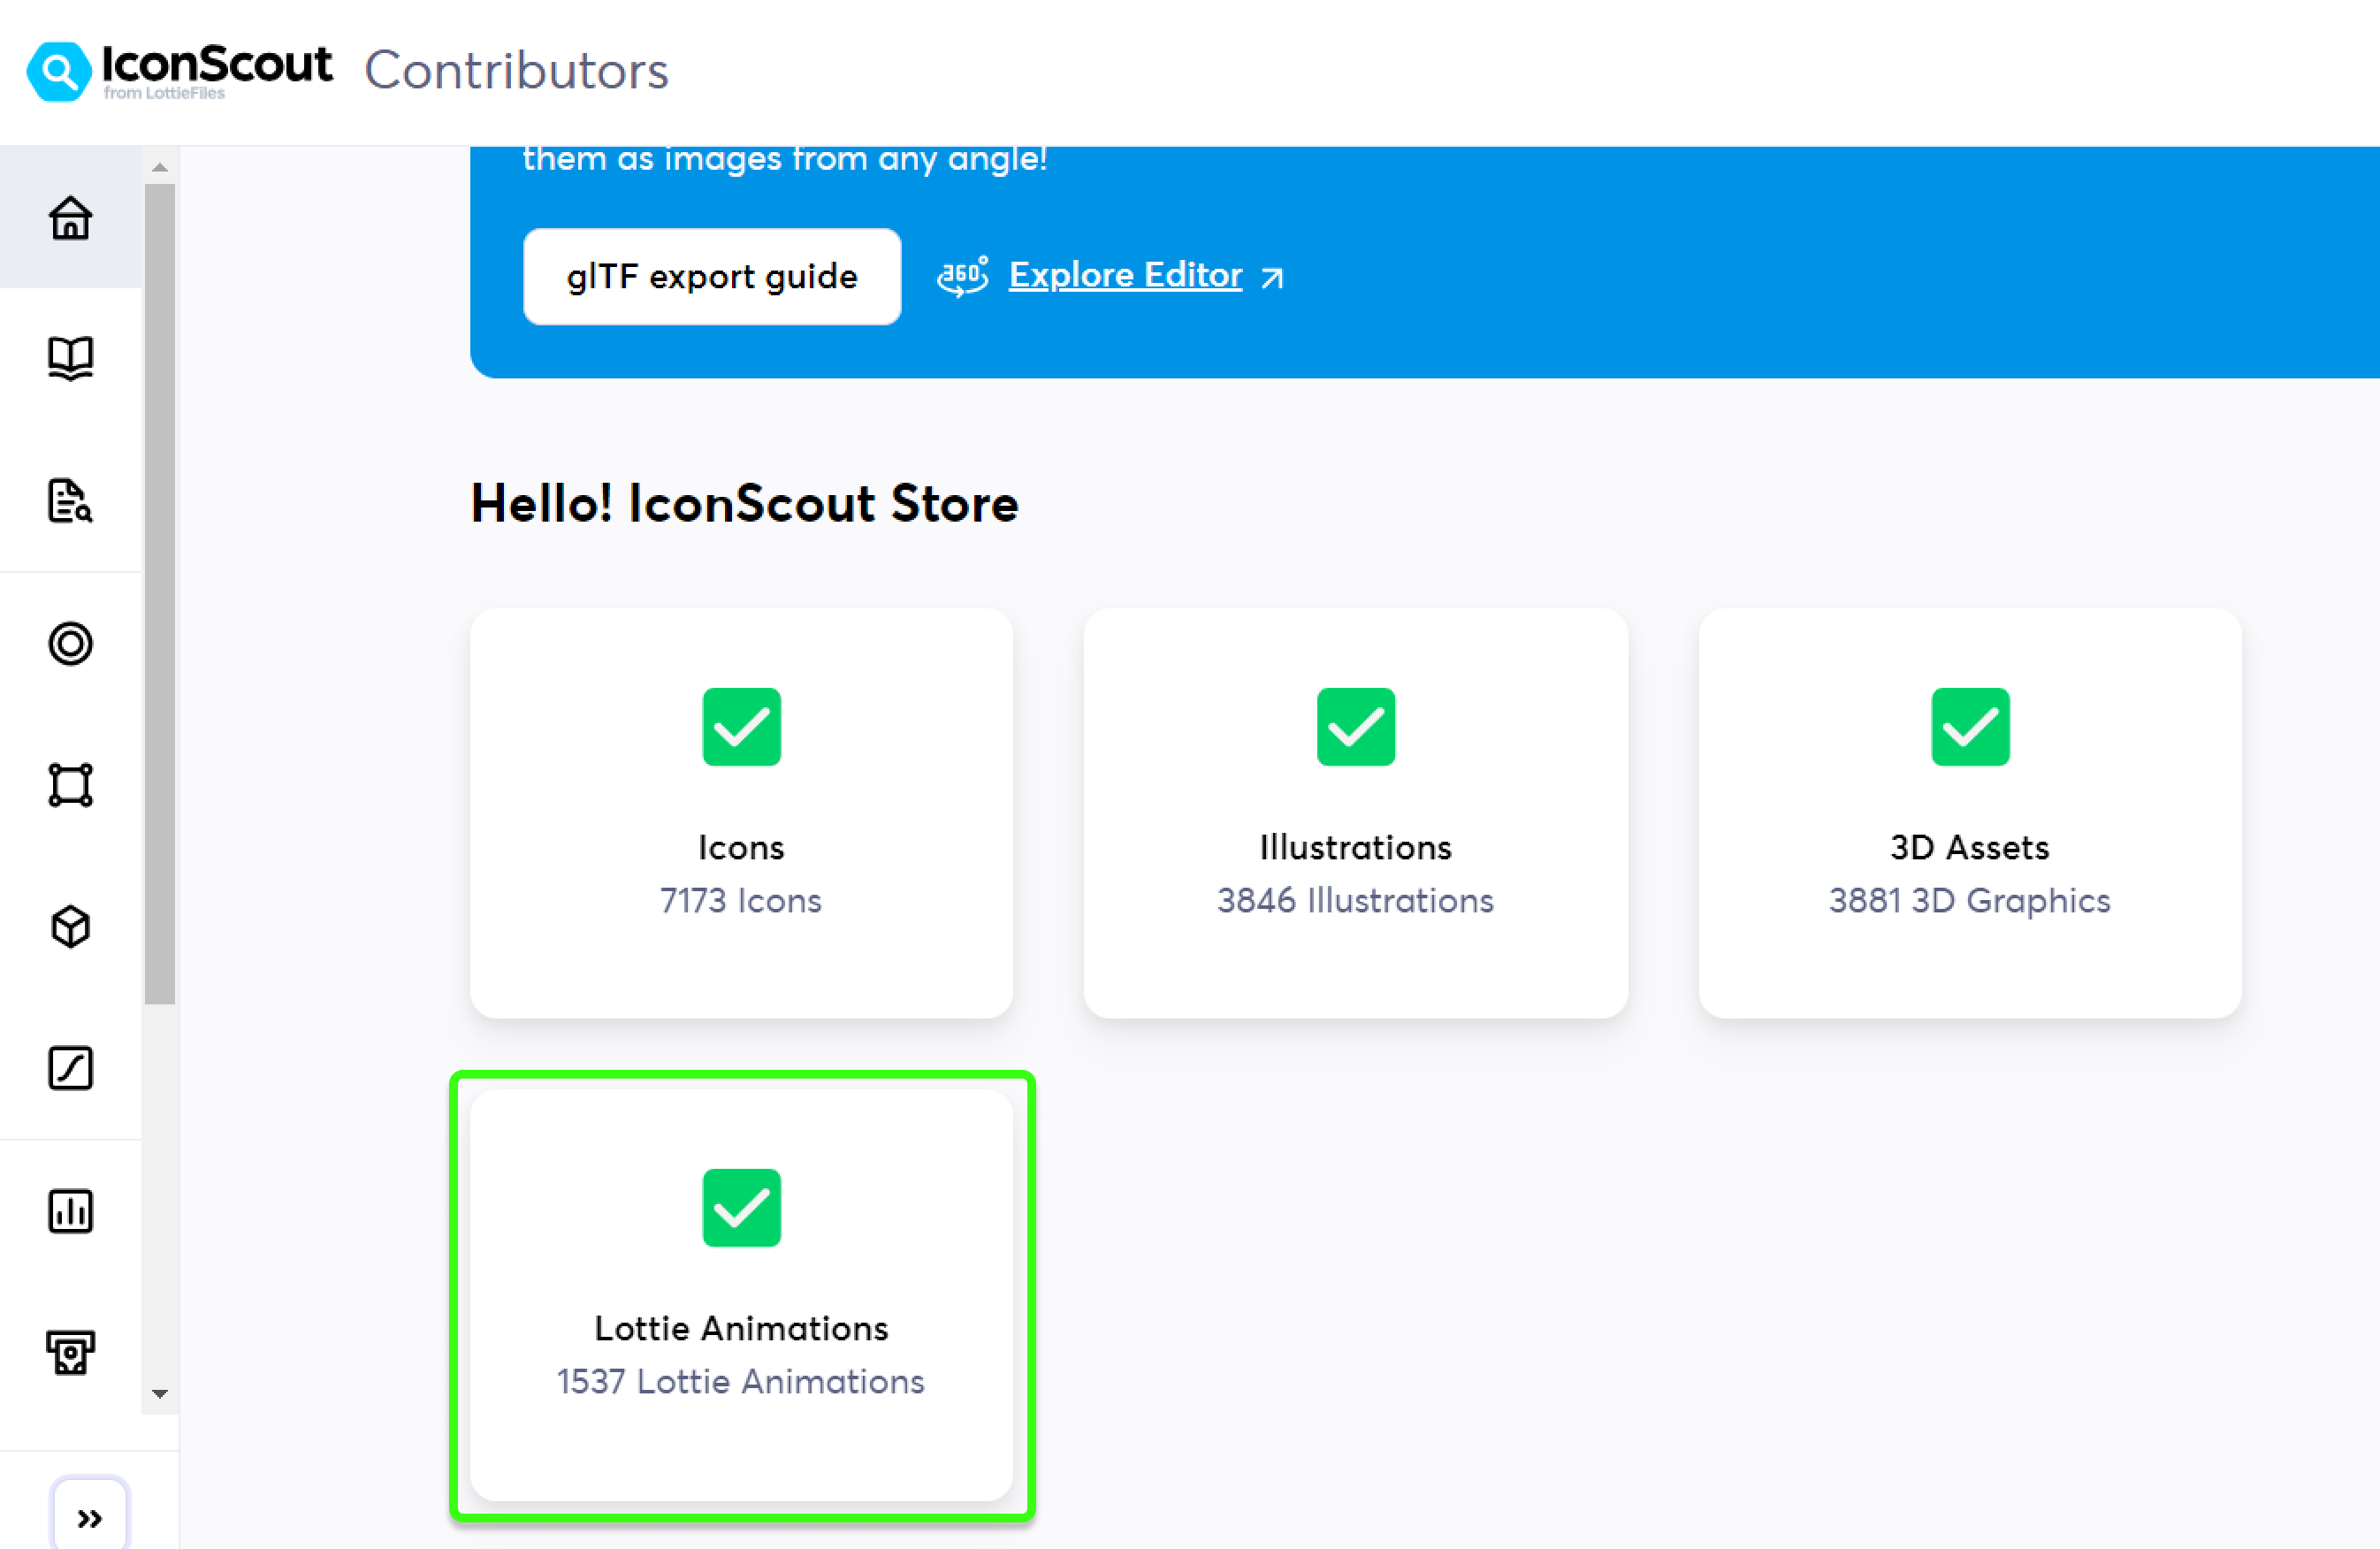
Task: Click the Icons card green checkmark
Action: pyautogui.click(x=741, y=727)
